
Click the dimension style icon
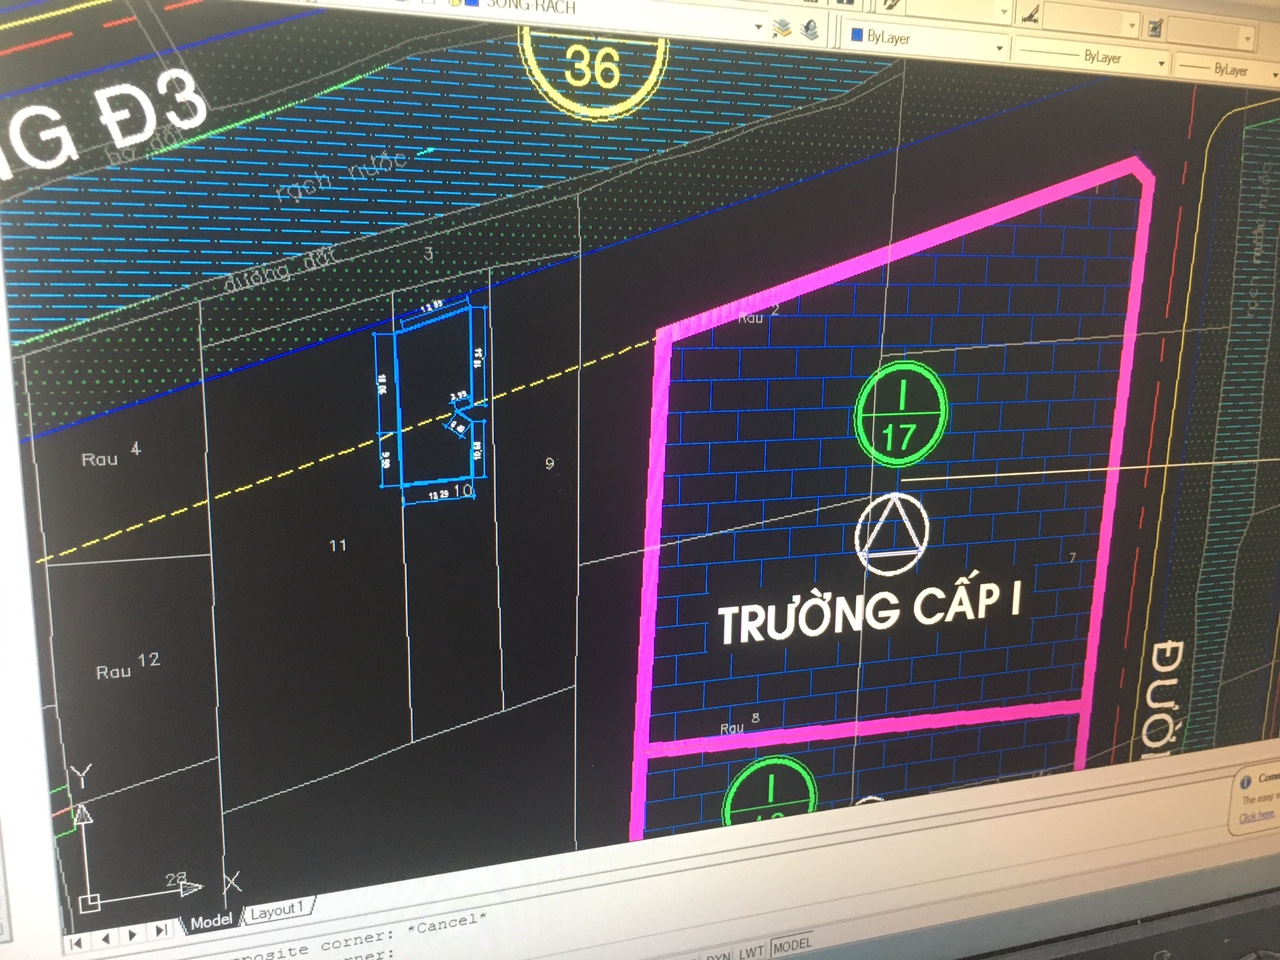[x=1030, y=14]
